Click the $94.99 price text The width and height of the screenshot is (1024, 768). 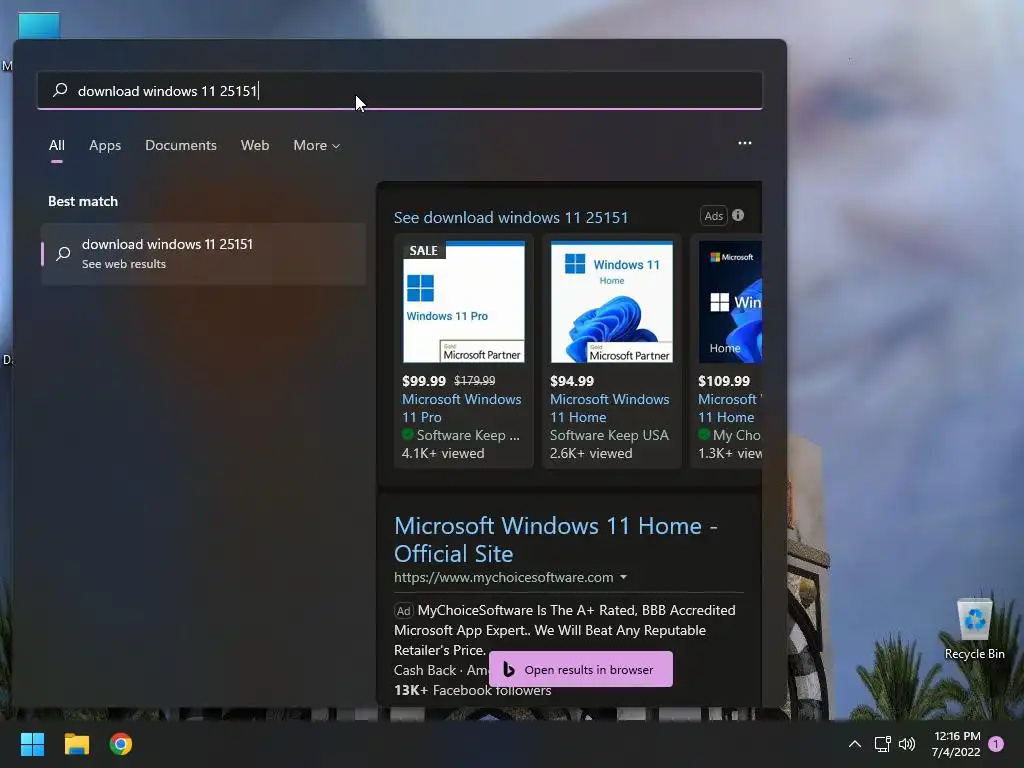pos(572,381)
